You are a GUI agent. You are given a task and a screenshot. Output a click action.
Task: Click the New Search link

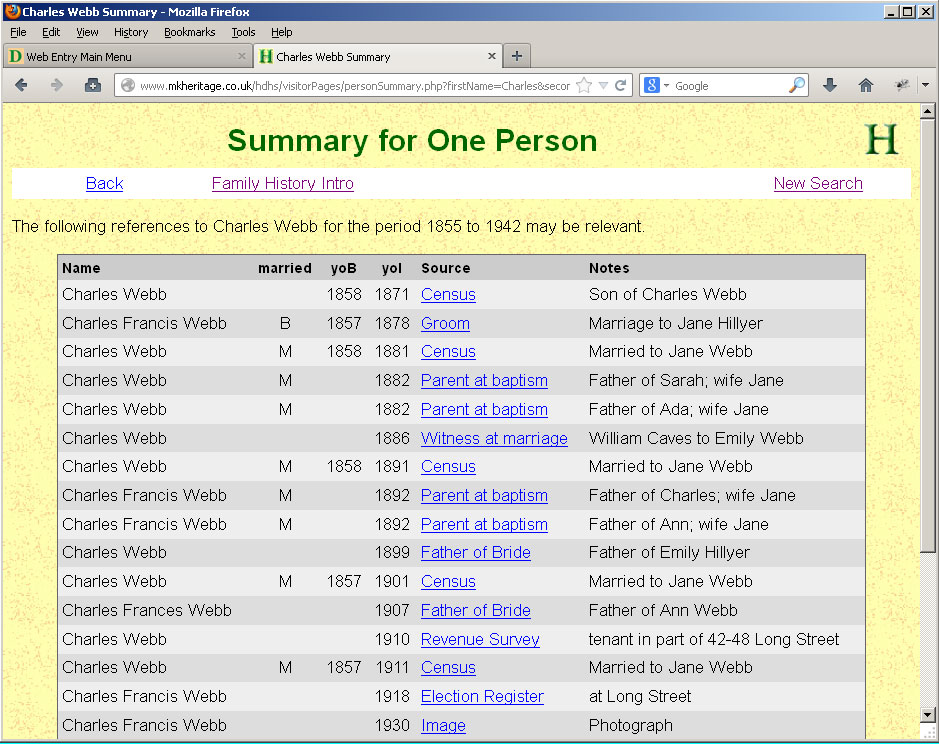pyautogui.click(x=817, y=183)
